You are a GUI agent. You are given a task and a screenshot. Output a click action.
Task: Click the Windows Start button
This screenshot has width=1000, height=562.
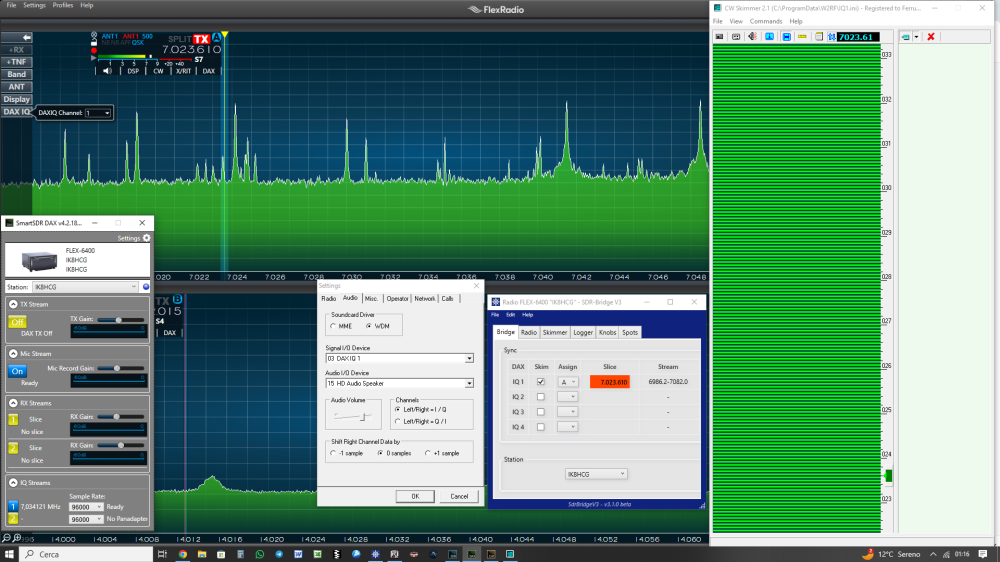[10, 554]
